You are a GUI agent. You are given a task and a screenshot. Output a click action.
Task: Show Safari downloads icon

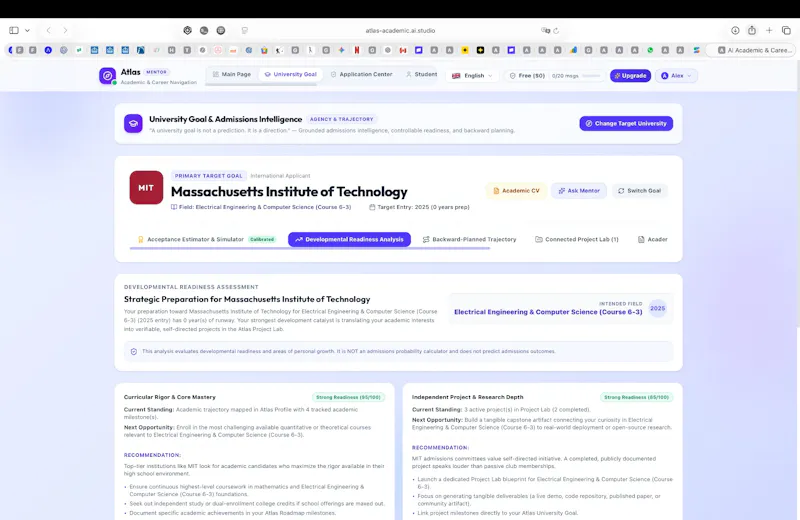pos(735,31)
